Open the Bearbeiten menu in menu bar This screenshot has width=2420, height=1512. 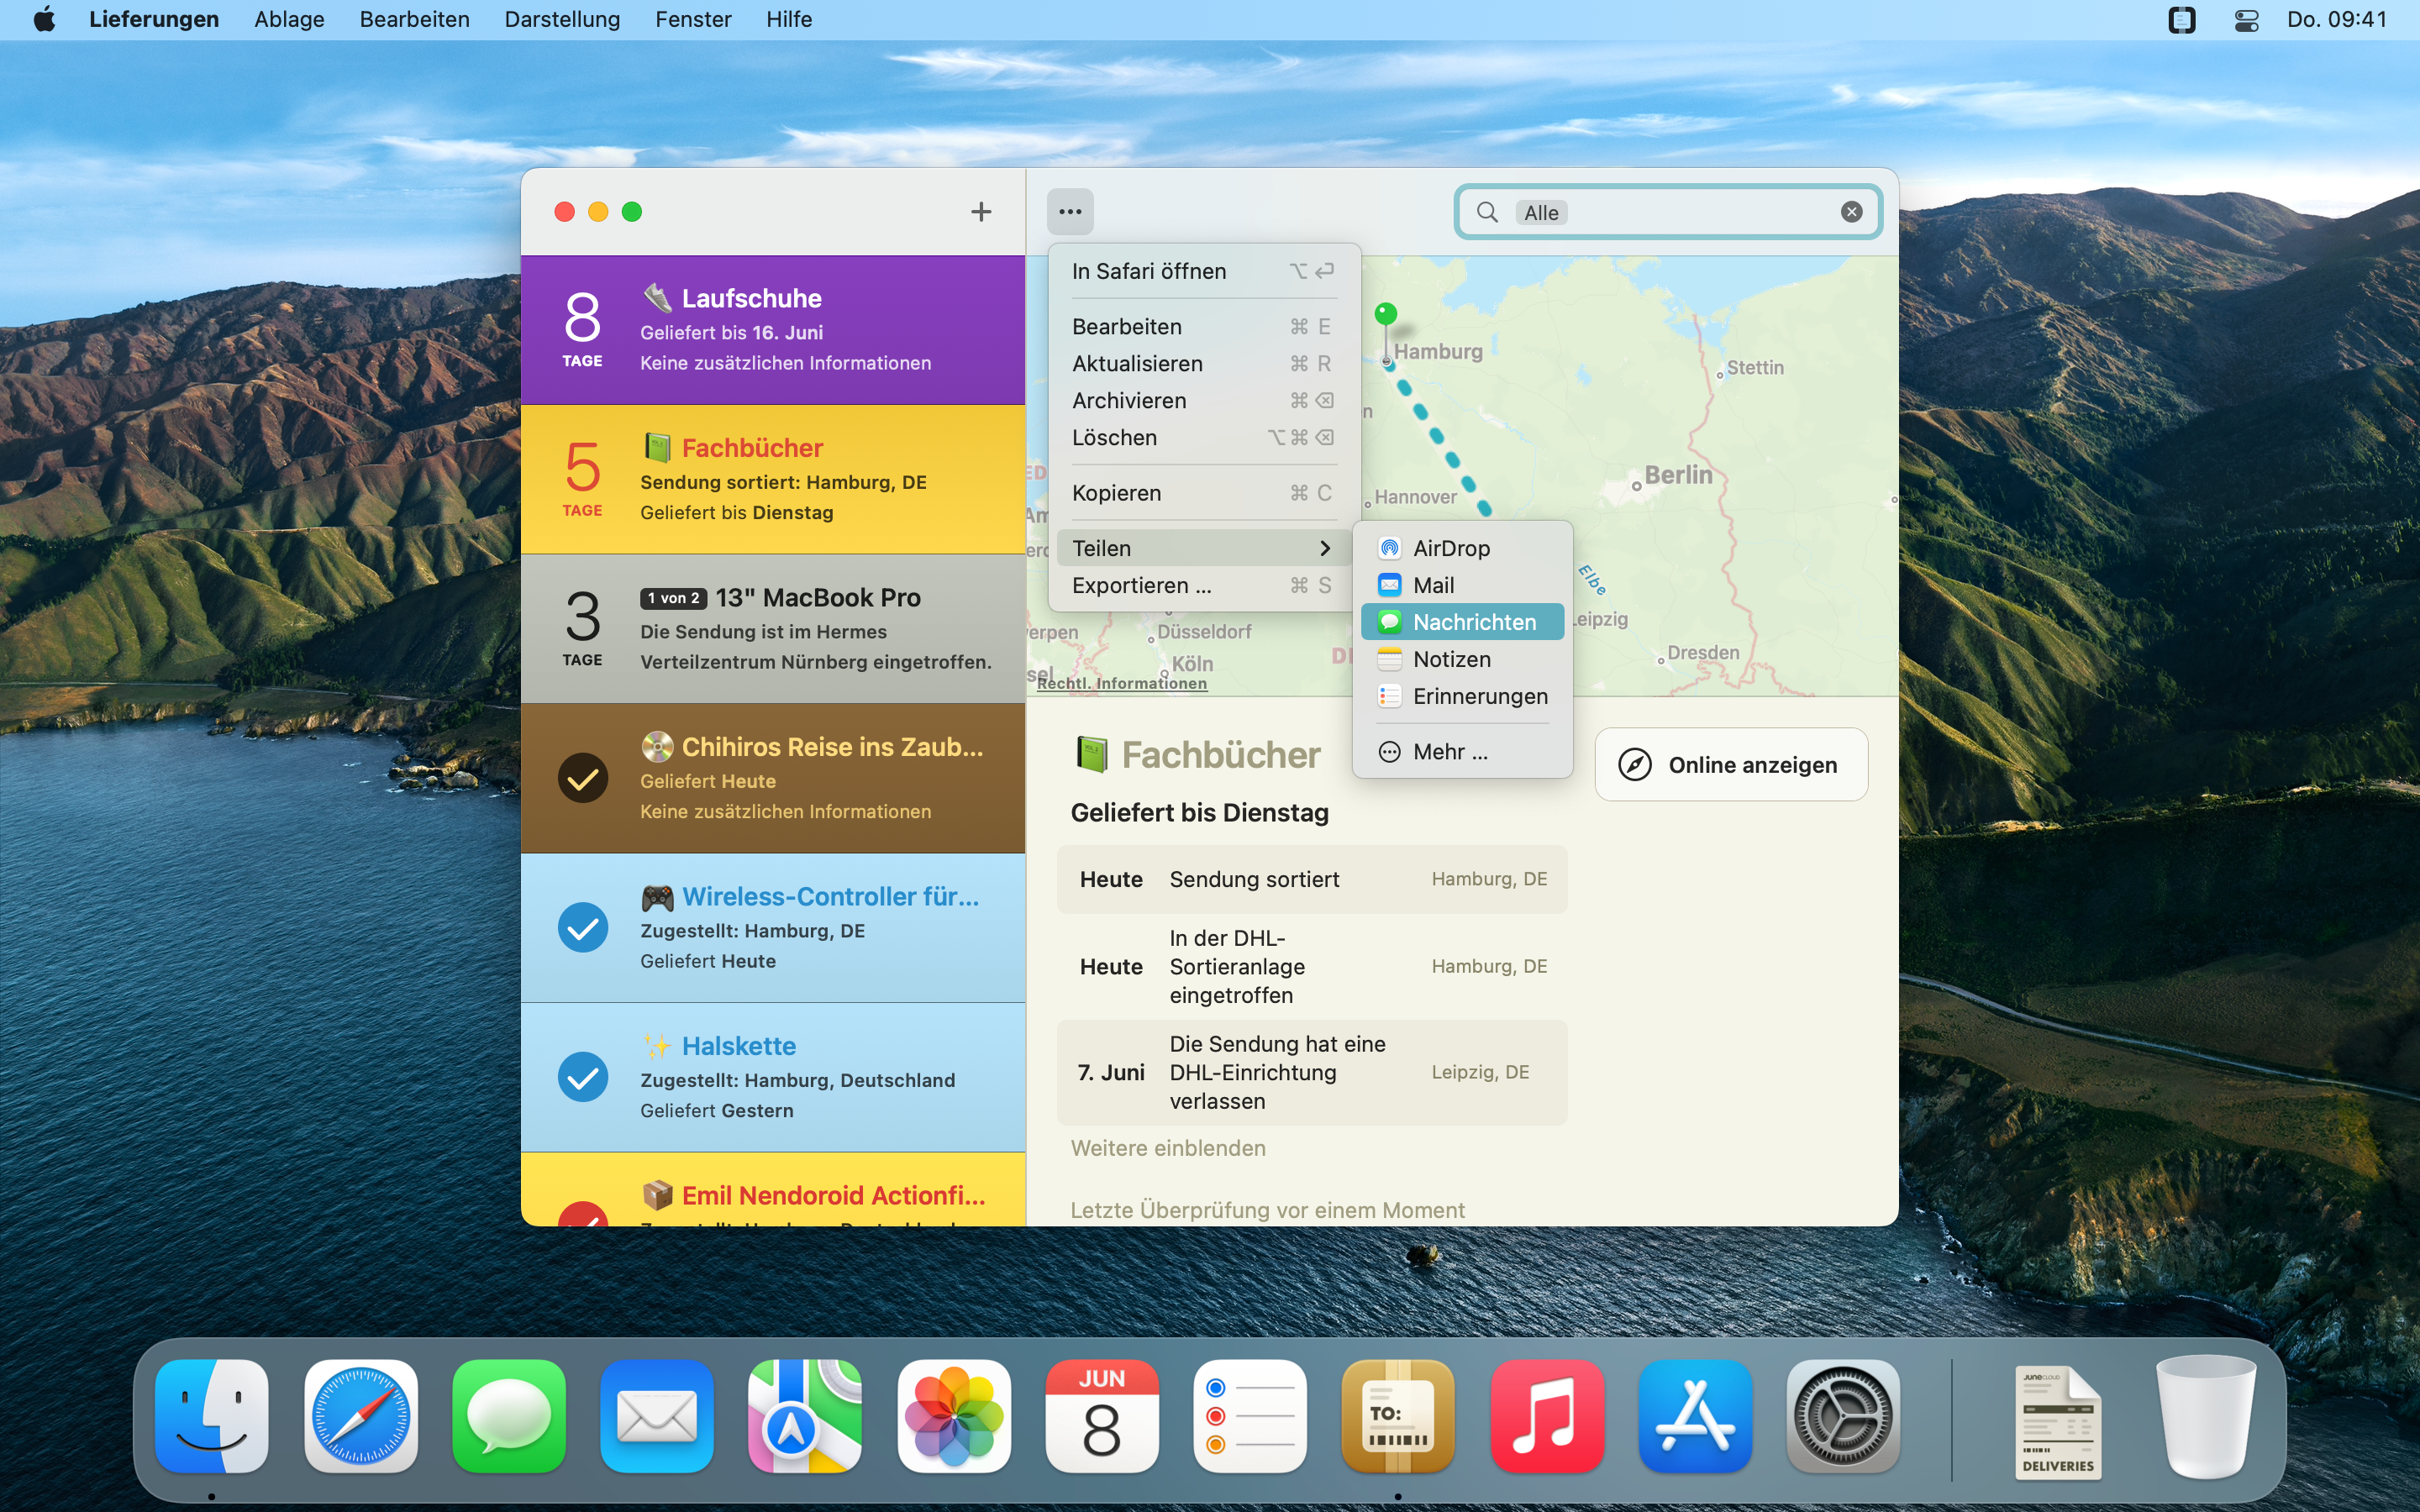[414, 19]
